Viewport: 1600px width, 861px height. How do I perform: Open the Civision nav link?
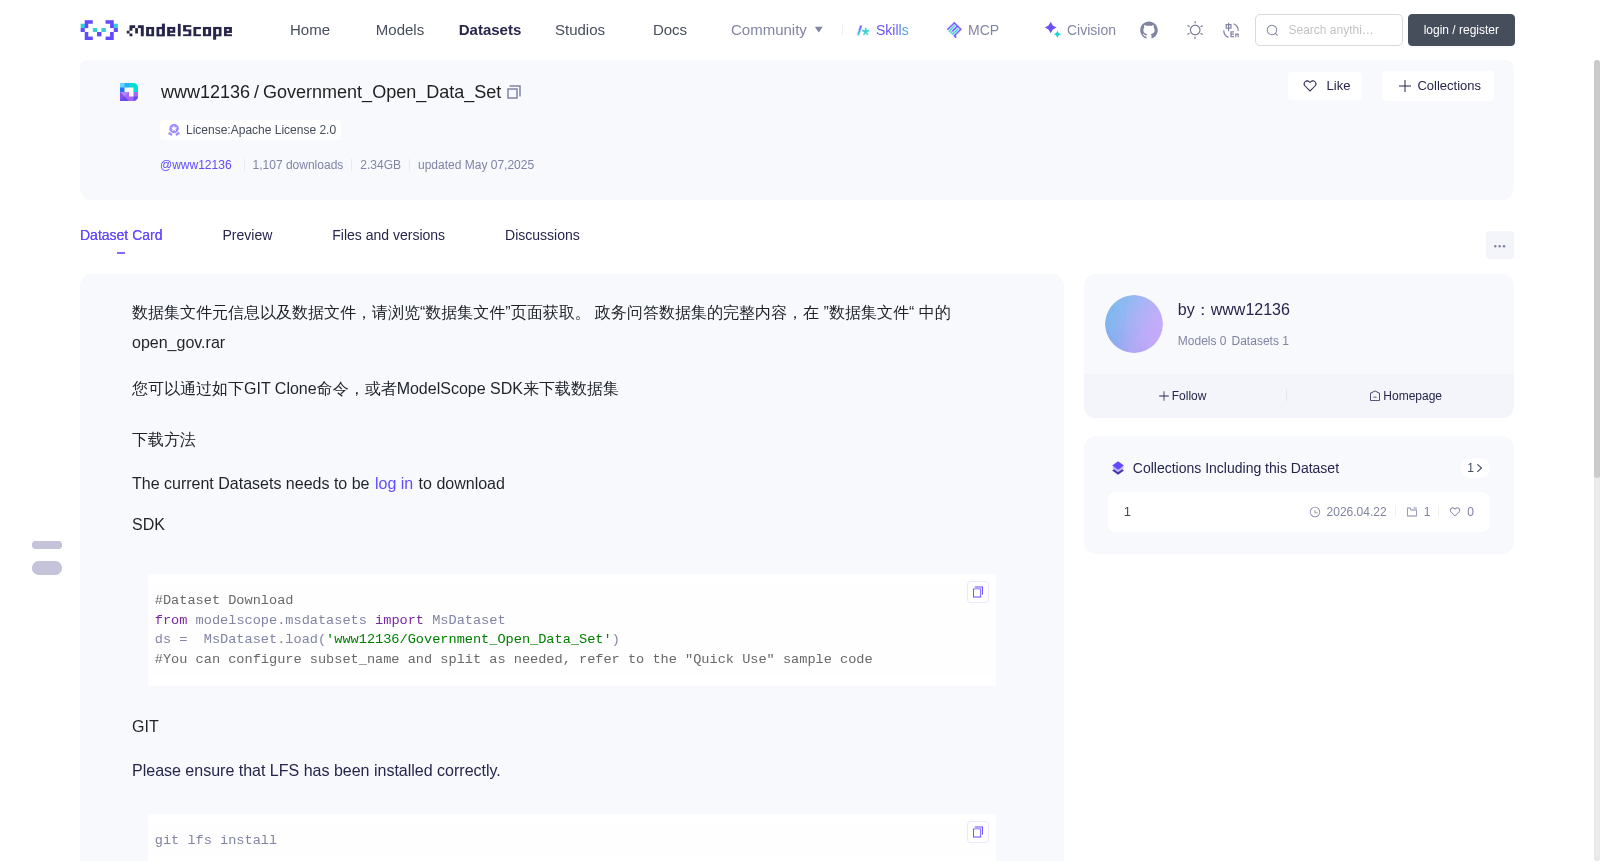pos(1080,30)
